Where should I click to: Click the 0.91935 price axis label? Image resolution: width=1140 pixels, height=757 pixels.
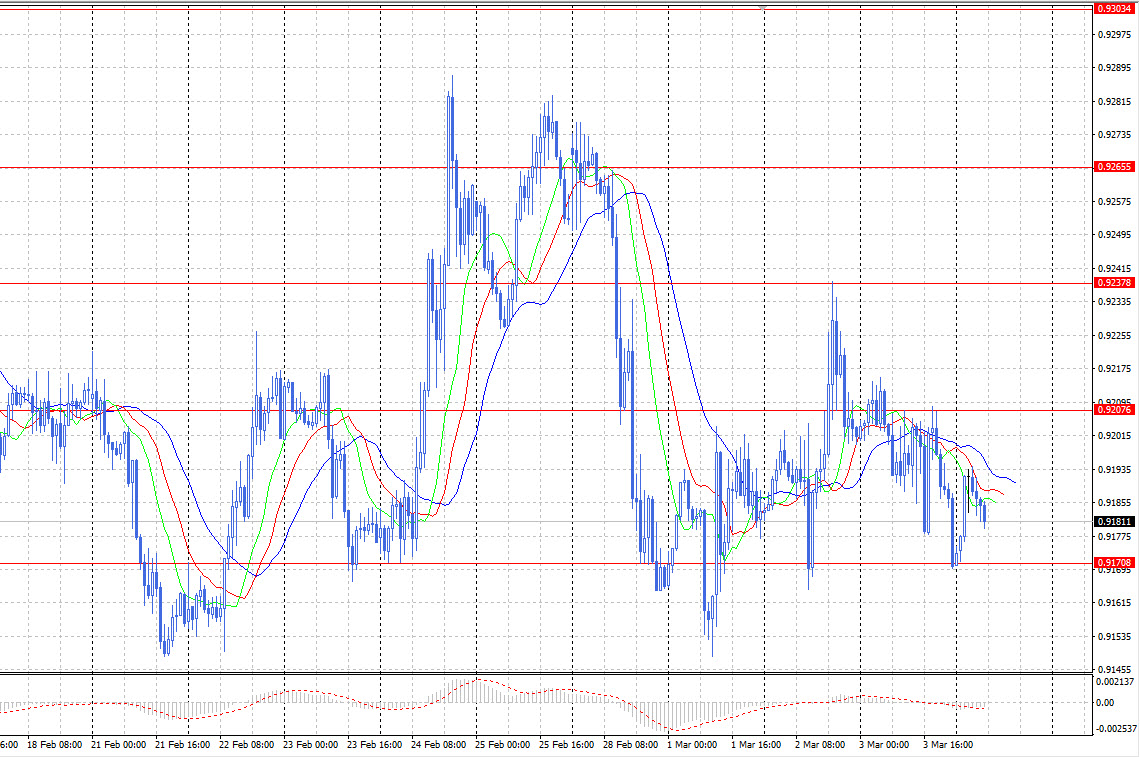pos(1115,470)
